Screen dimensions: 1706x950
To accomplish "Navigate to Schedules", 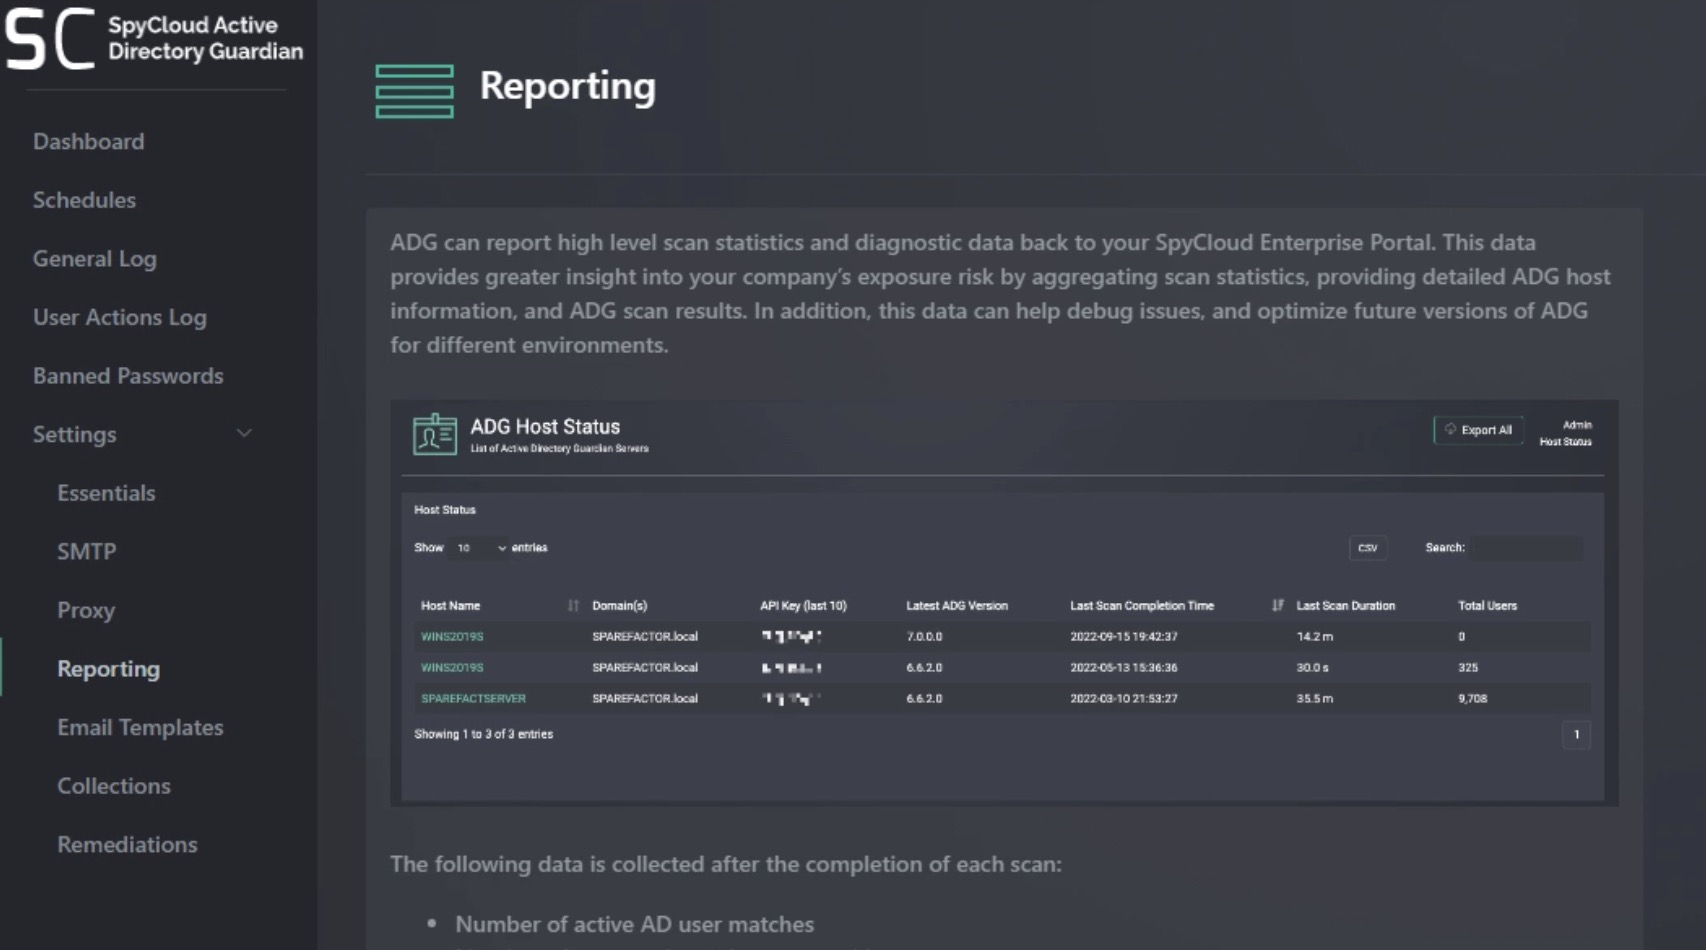I will click(x=84, y=200).
